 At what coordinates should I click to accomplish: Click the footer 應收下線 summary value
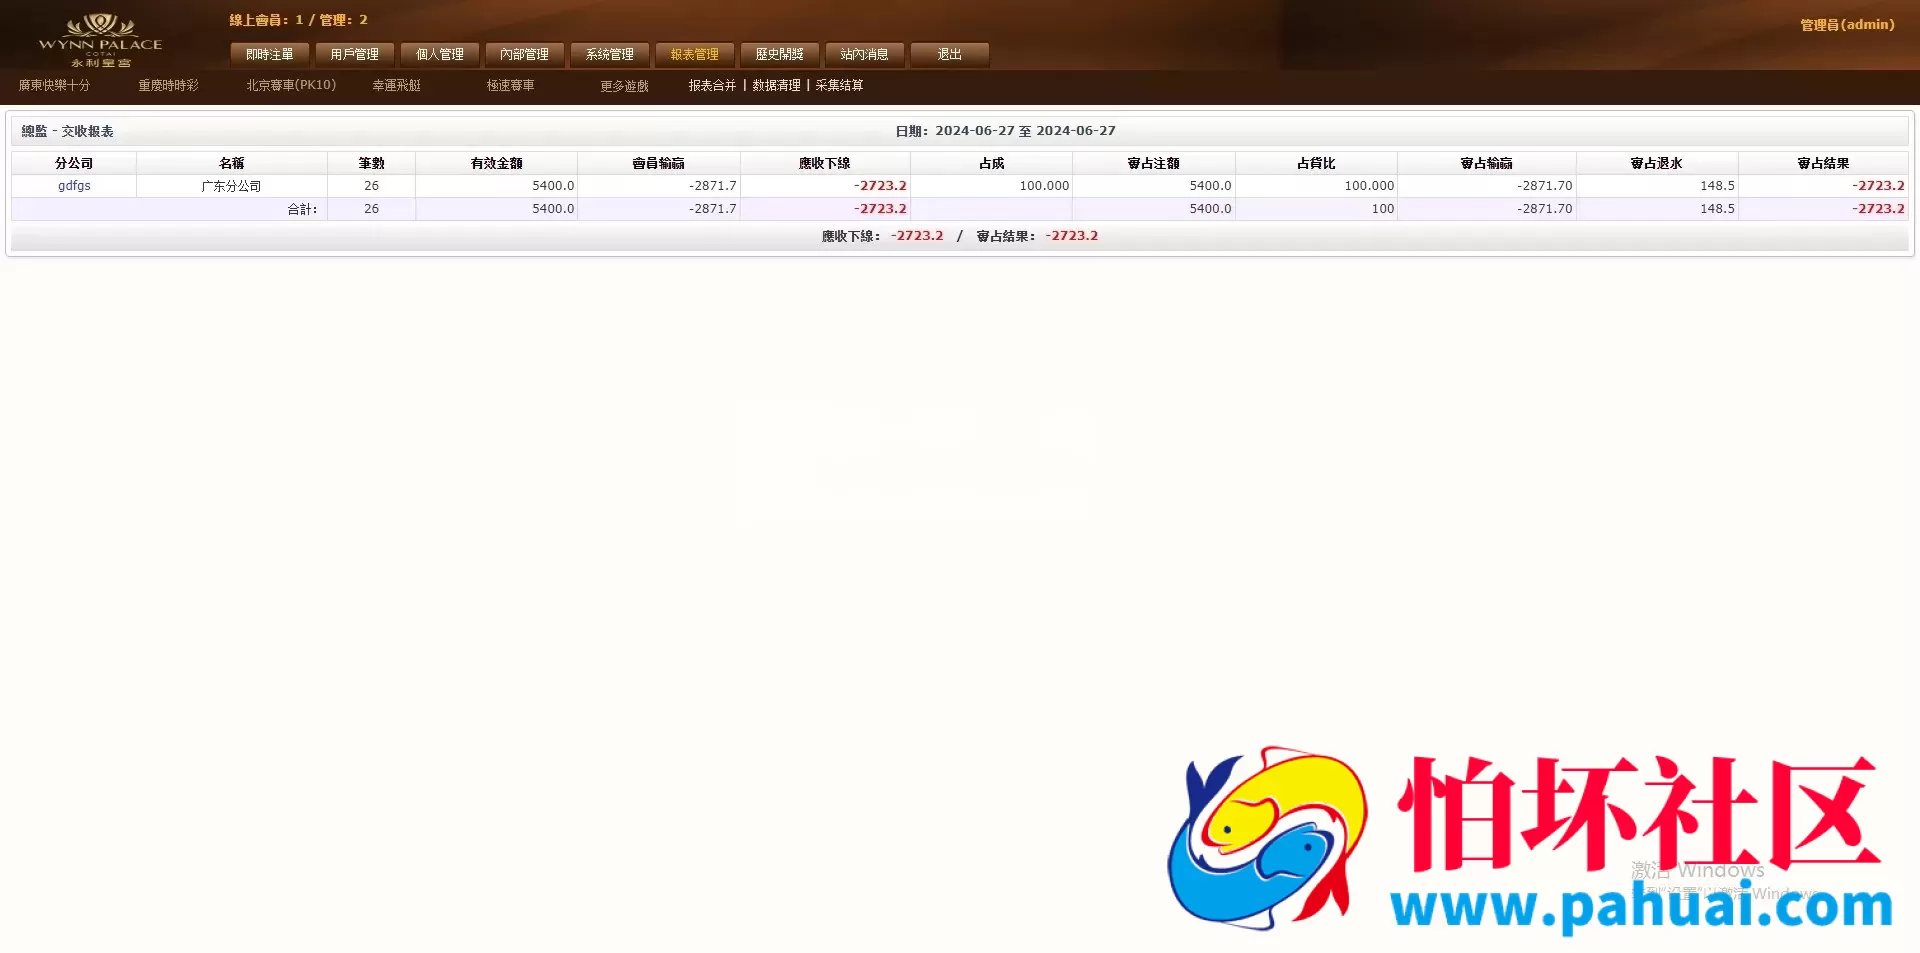(917, 236)
